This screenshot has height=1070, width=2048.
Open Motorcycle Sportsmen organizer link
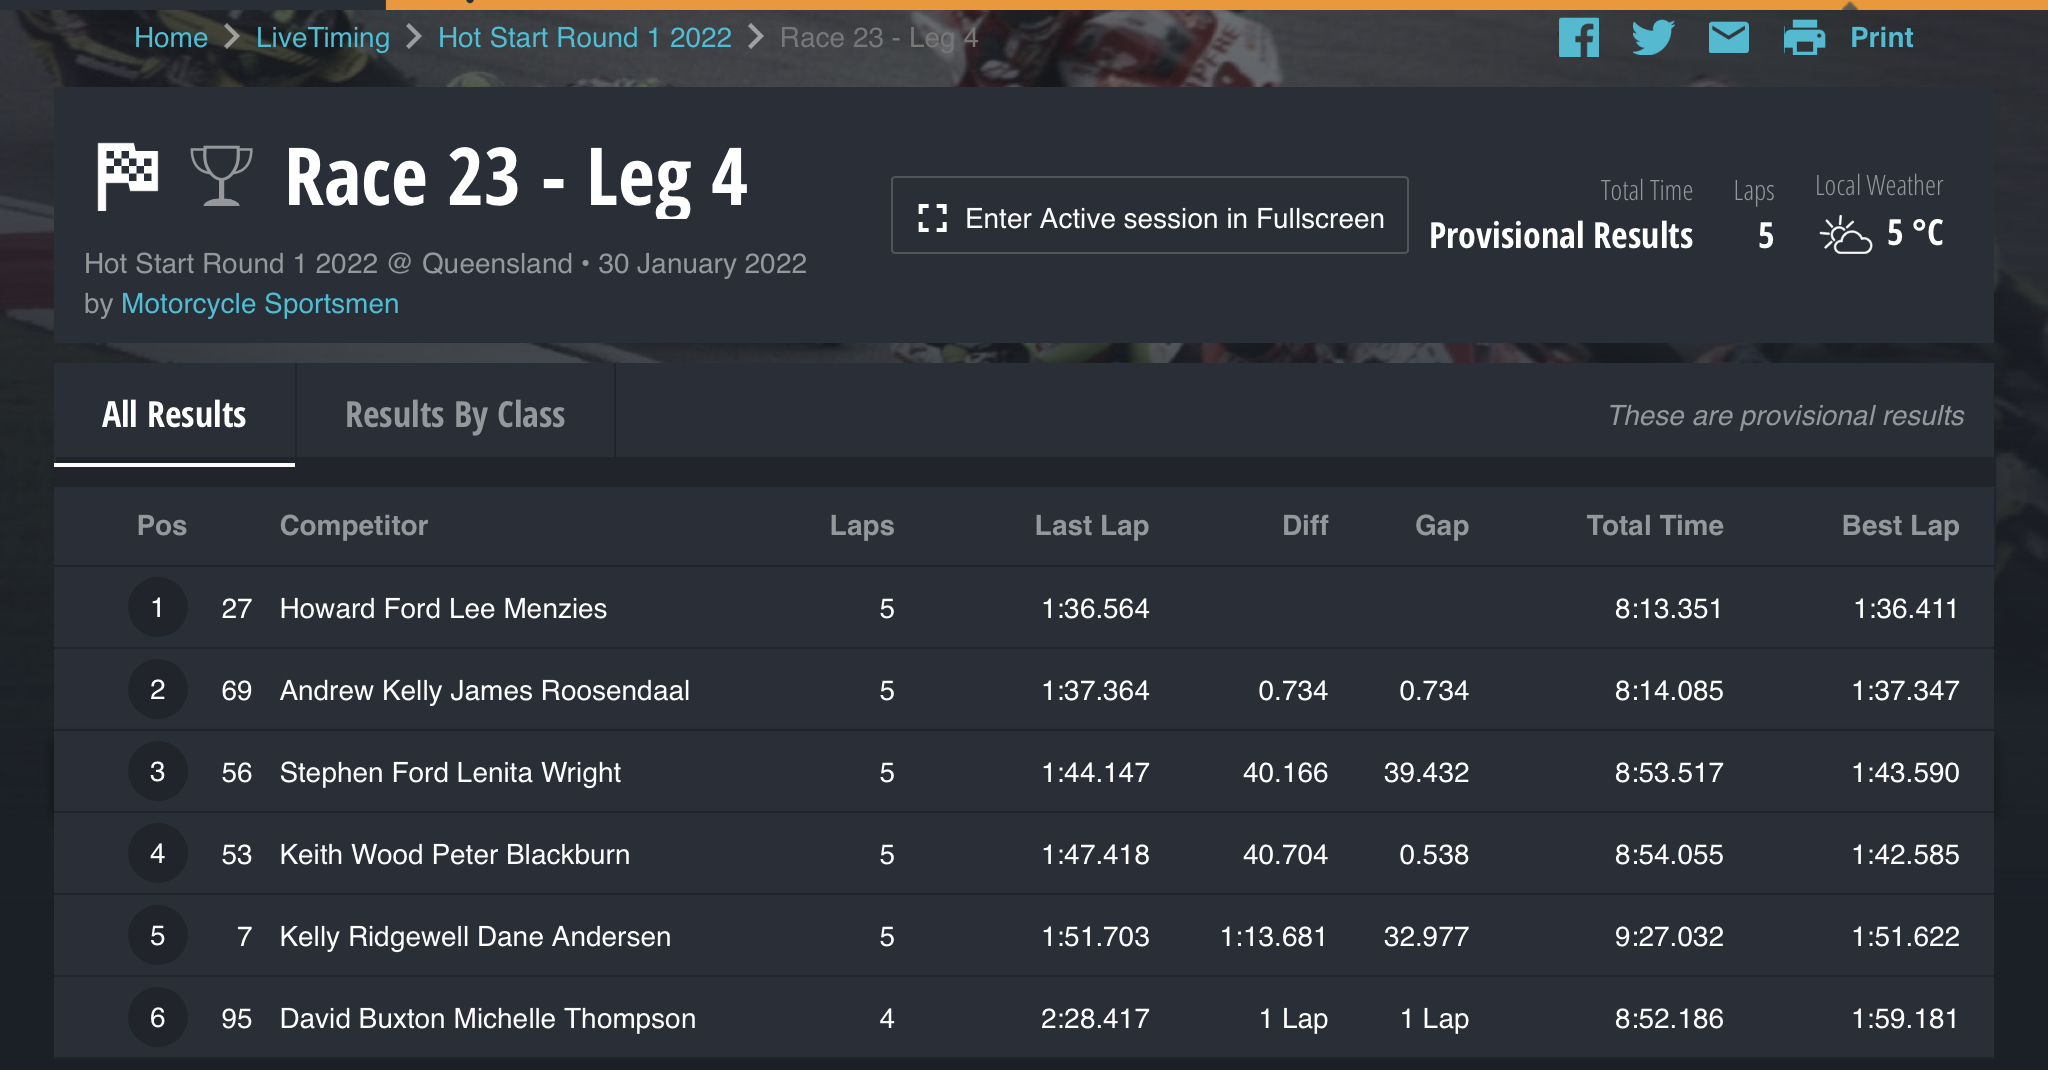(x=260, y=304)
